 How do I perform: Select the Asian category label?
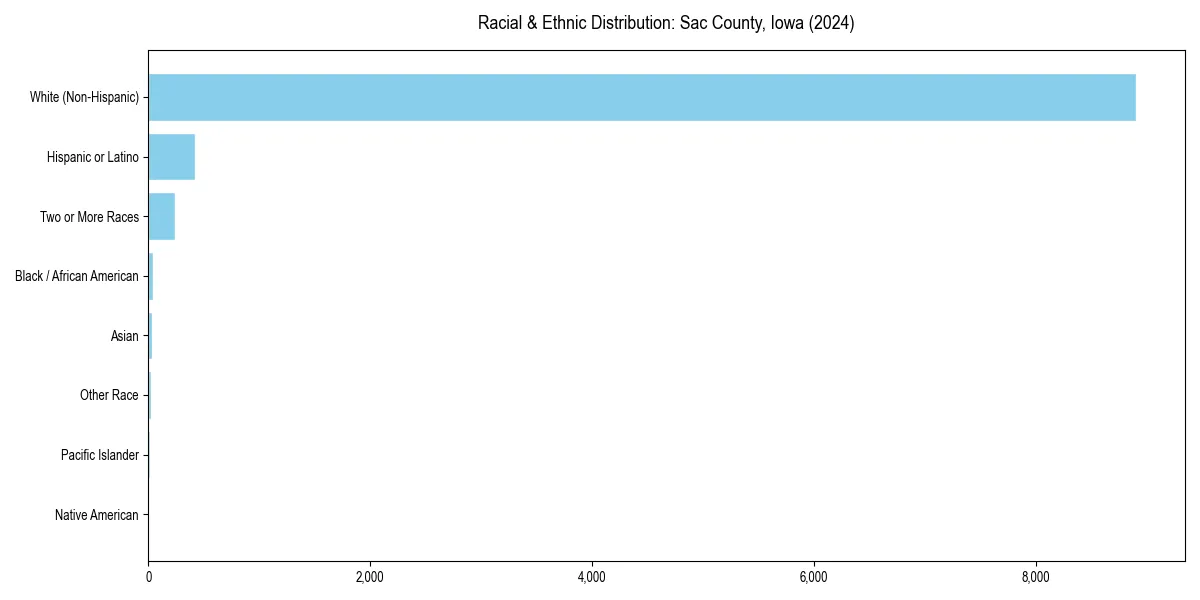click(x=124, y=336)
